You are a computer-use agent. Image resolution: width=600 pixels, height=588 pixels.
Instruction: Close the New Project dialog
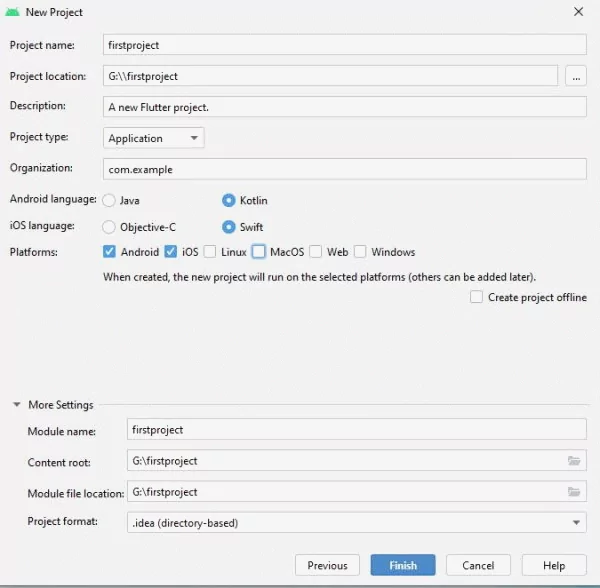578,12
